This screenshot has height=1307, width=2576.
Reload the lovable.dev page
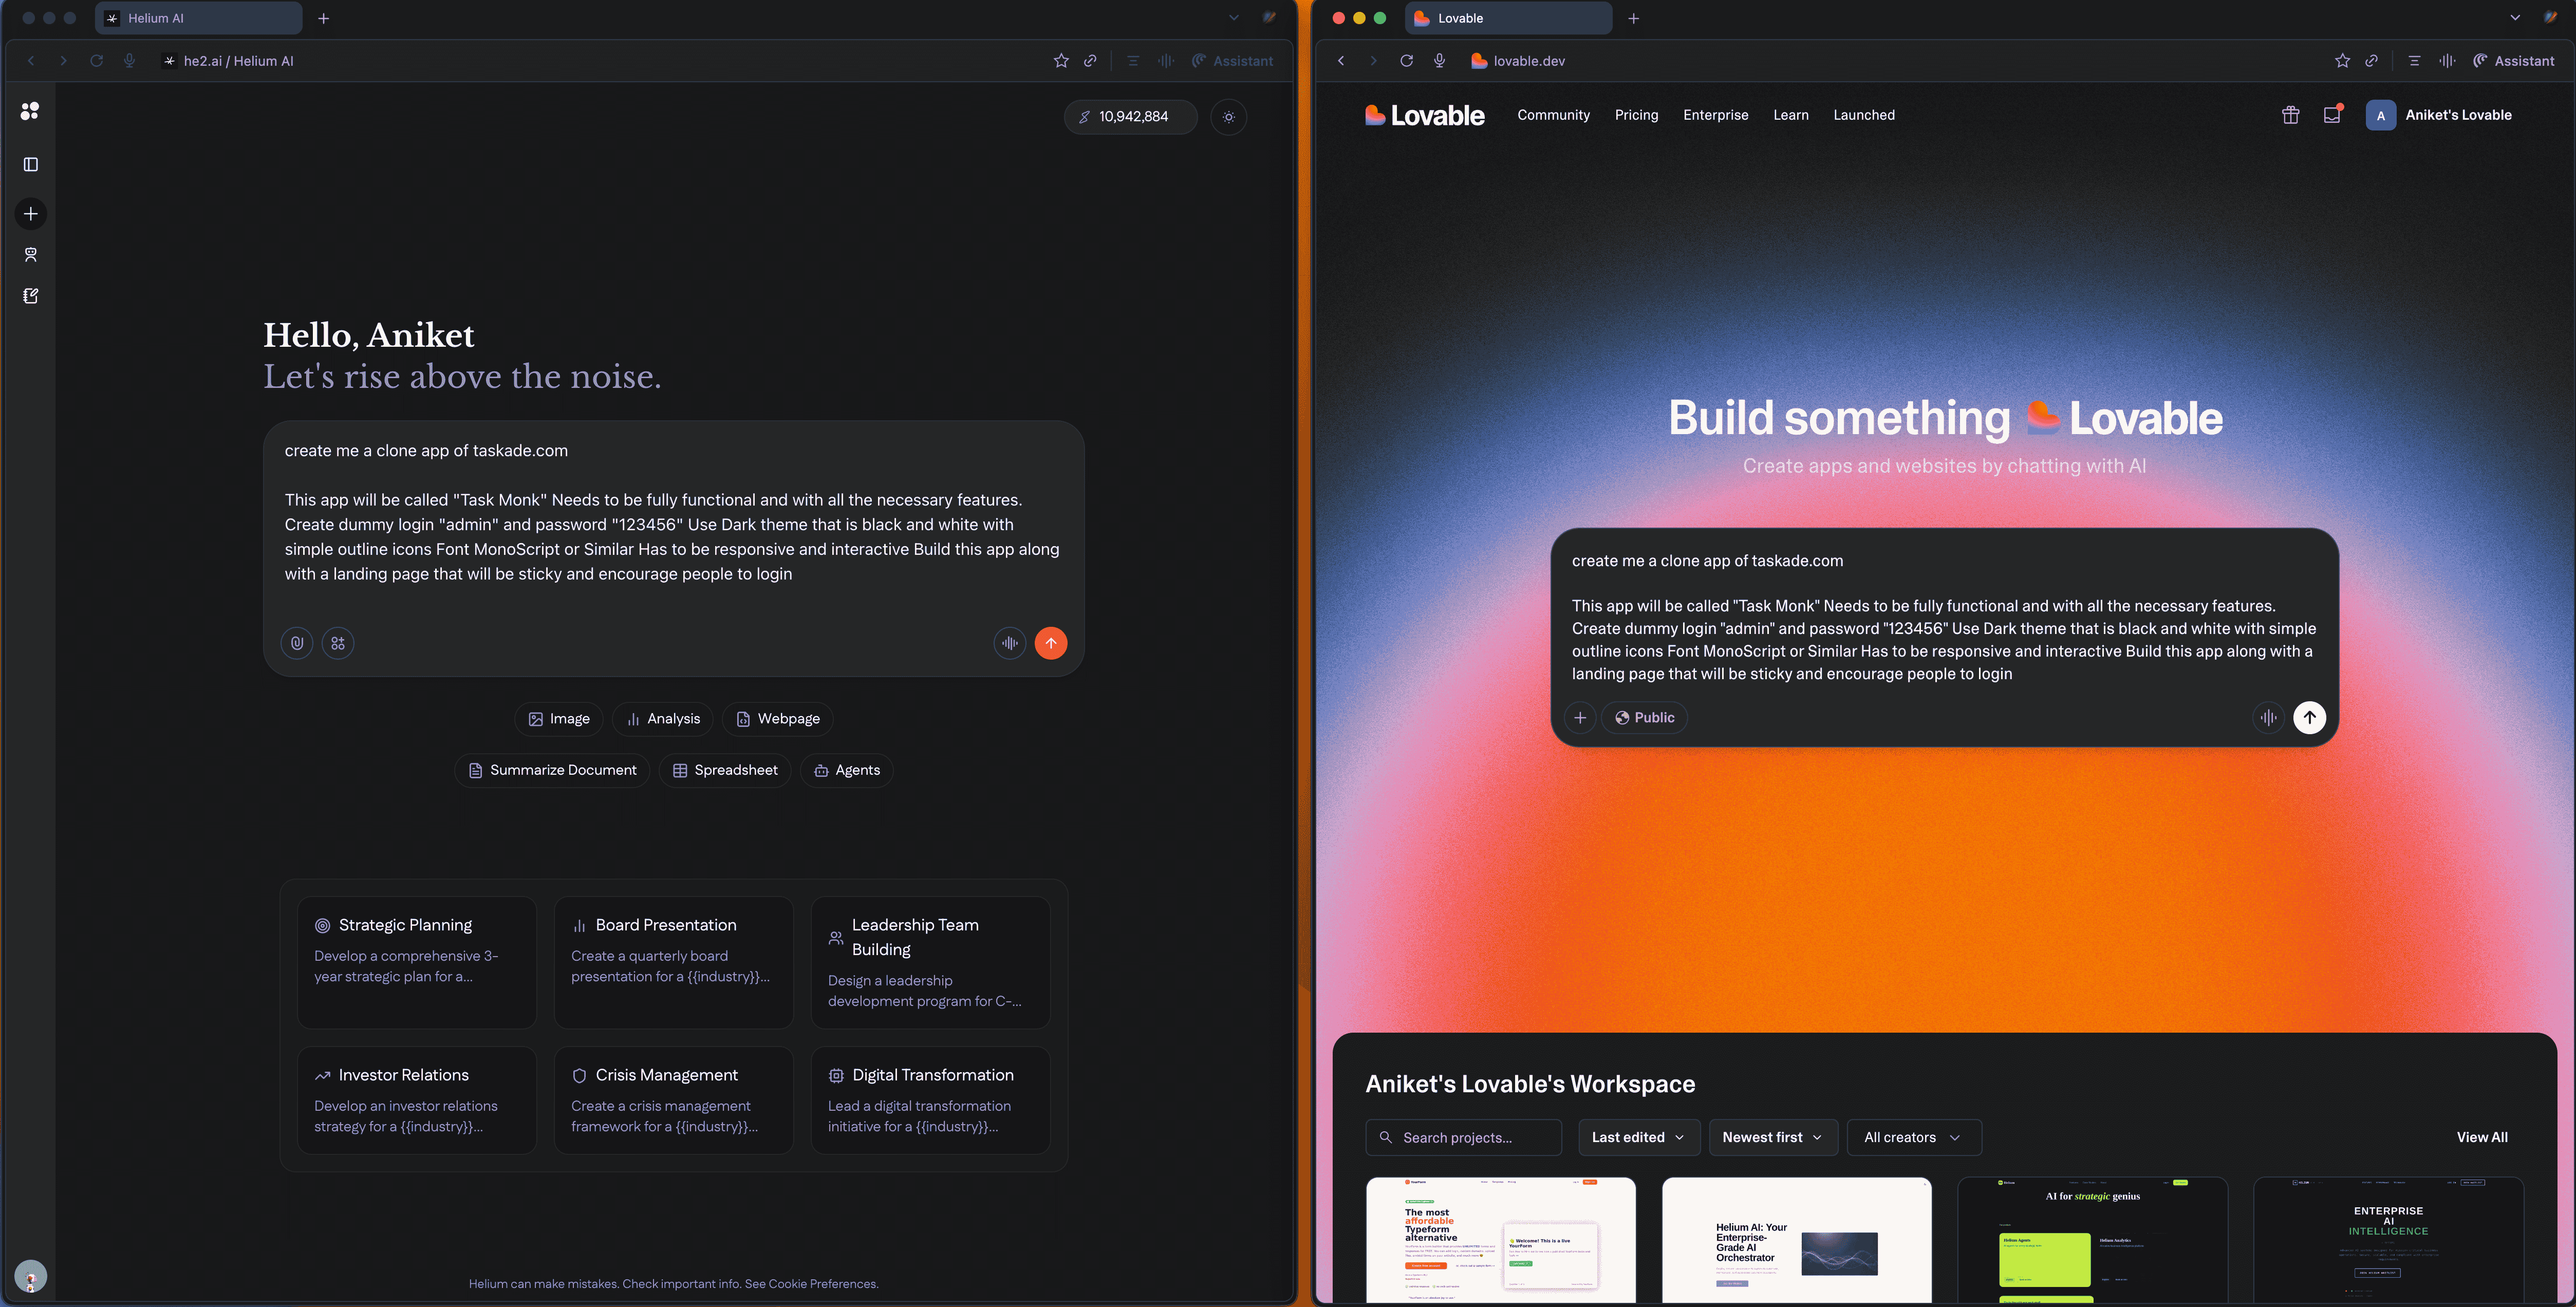[x=1406, y=61]
